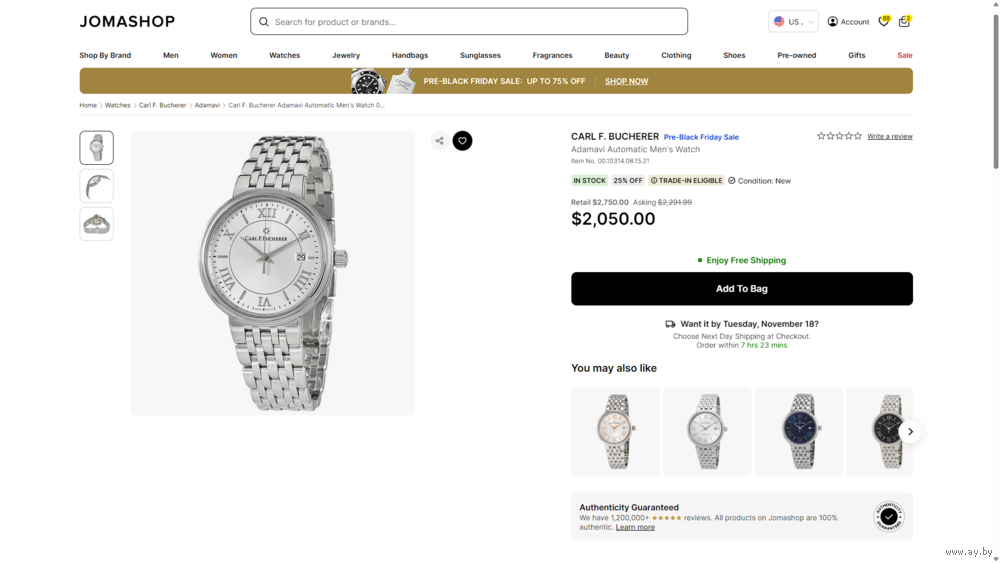Click the Authenticity Guaranteed badge
This screenshot has width=1000, height=563.
(x=888, y=516)
